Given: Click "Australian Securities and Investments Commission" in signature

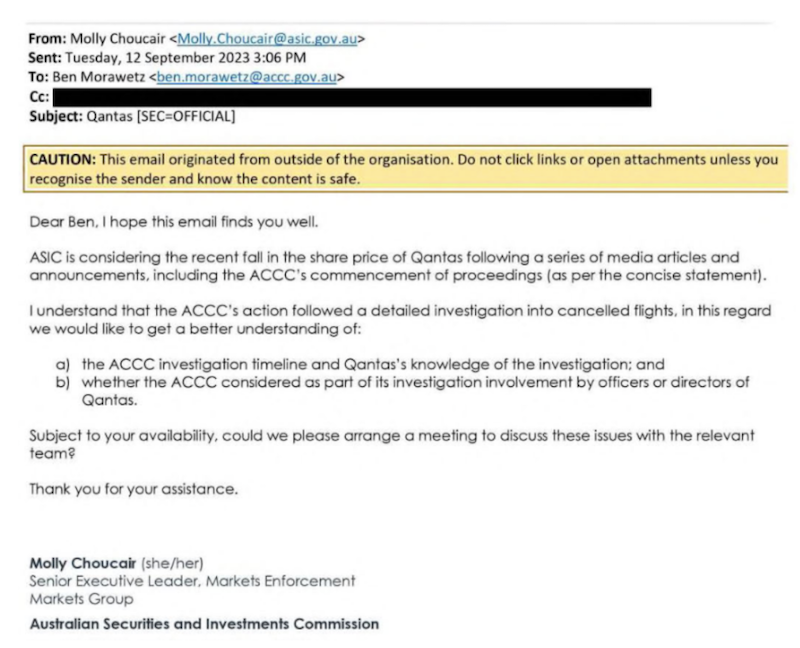Looking at the screenshot, I should (204, 624).
